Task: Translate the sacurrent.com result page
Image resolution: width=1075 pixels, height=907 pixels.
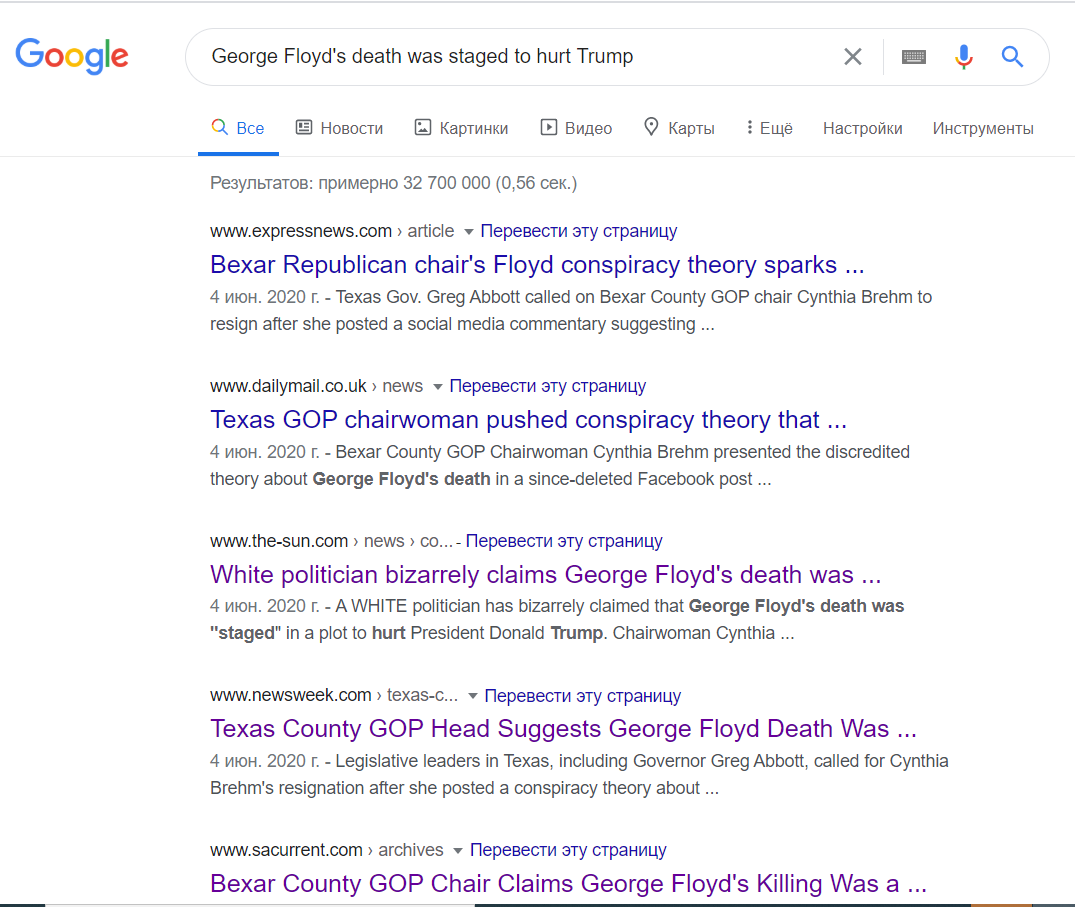Action: coord(568,850)
